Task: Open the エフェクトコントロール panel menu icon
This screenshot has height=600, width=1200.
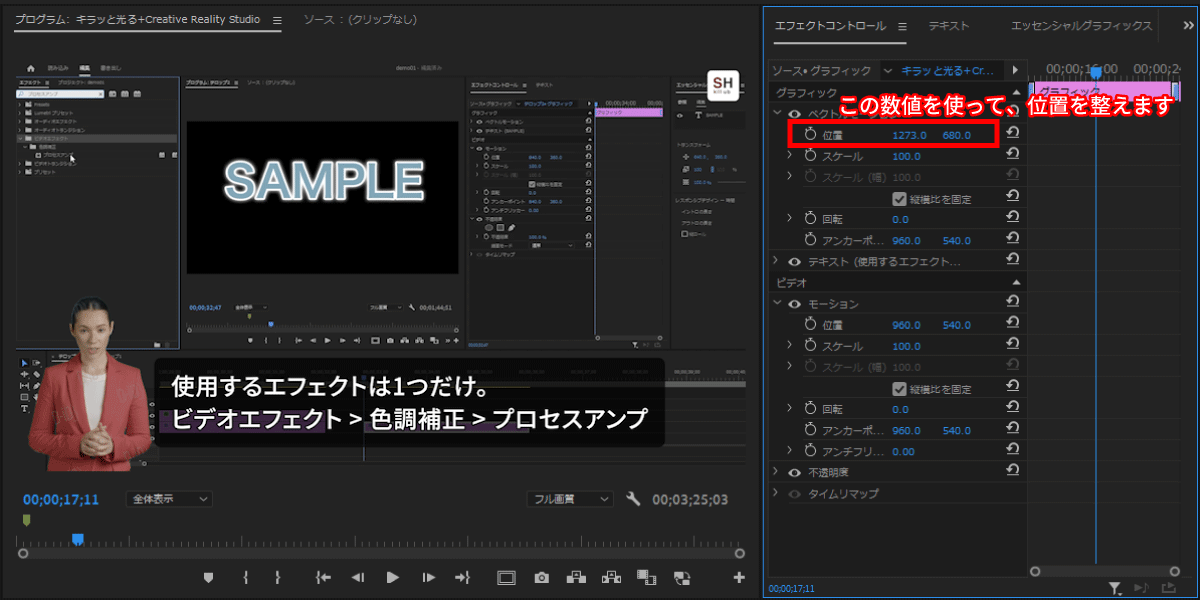Action: coord(901,26)
